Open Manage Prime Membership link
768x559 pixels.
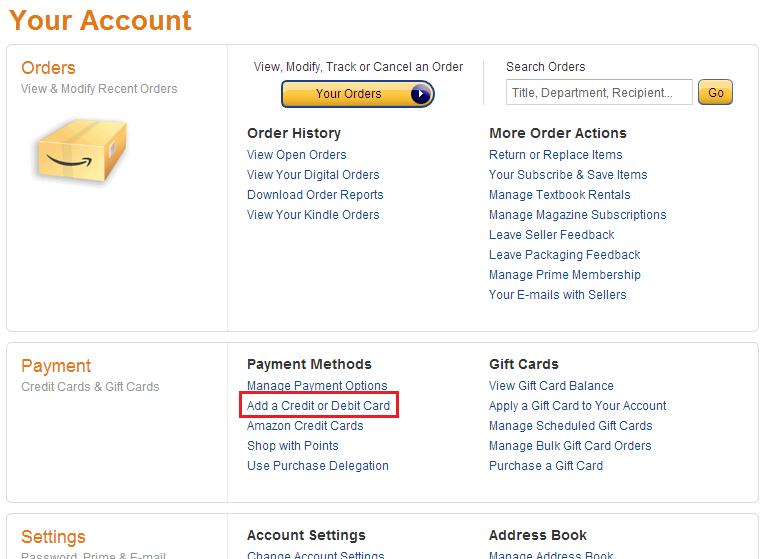(x=564, y=275)
